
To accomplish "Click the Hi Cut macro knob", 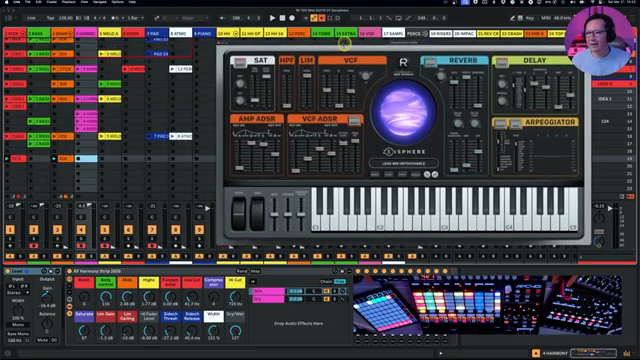I will click(235, 296).
